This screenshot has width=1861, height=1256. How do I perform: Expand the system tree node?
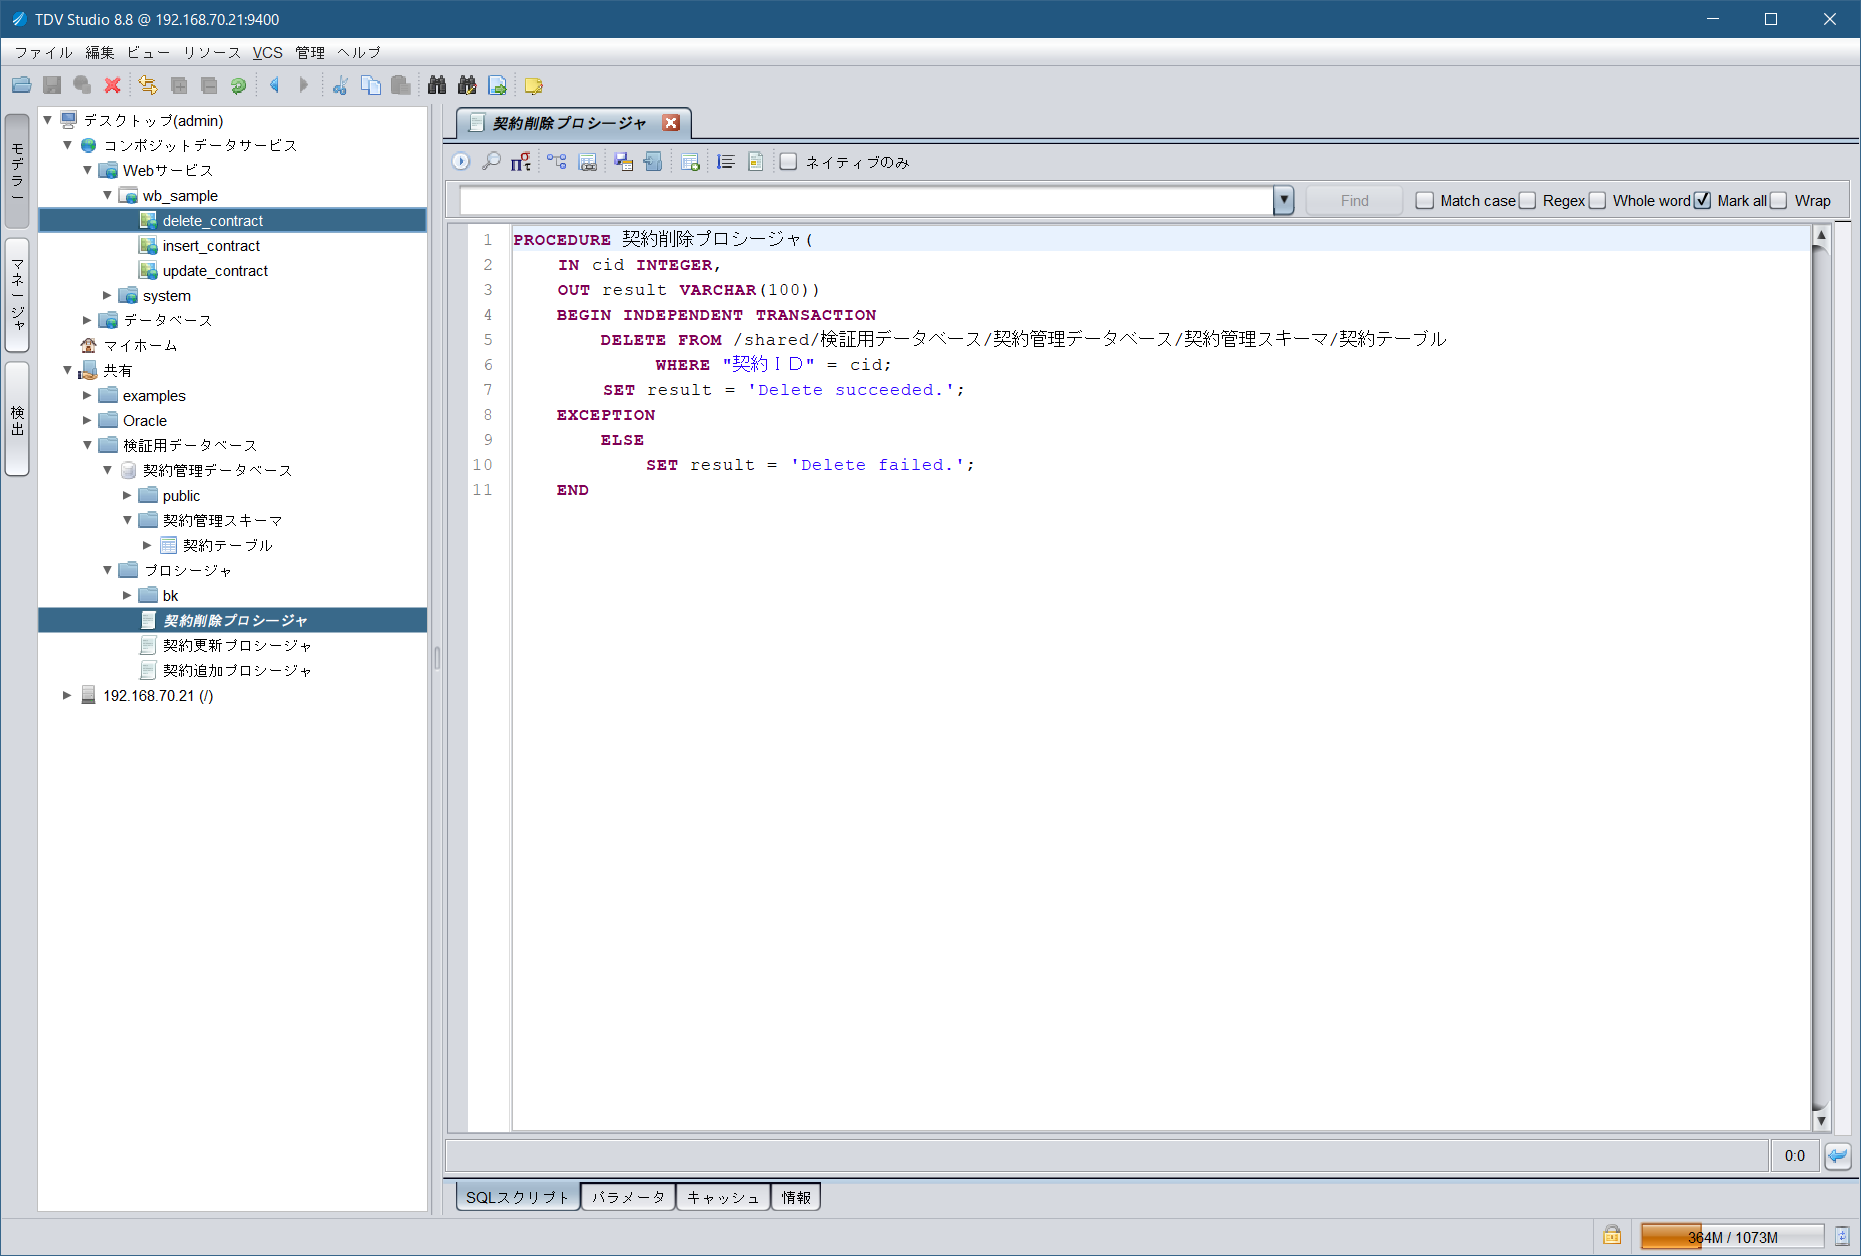point(107,295)
